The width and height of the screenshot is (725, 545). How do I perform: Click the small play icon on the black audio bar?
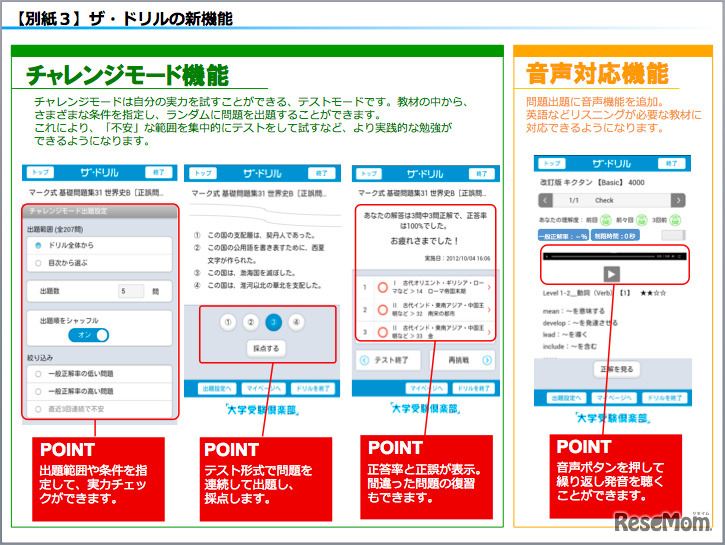pyautogui.click(x=547, y=256)
